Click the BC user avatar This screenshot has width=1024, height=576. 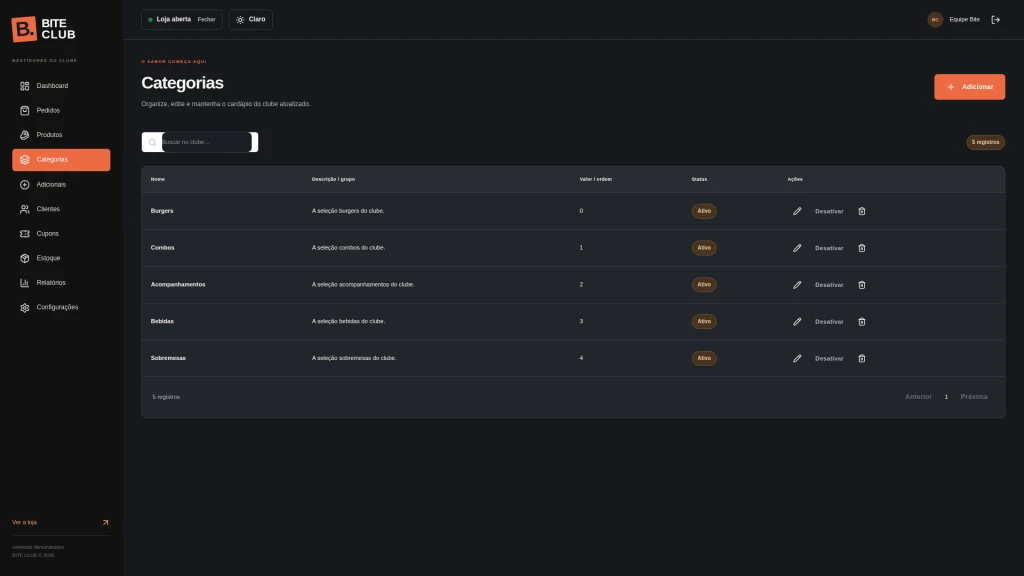point(935,20)
